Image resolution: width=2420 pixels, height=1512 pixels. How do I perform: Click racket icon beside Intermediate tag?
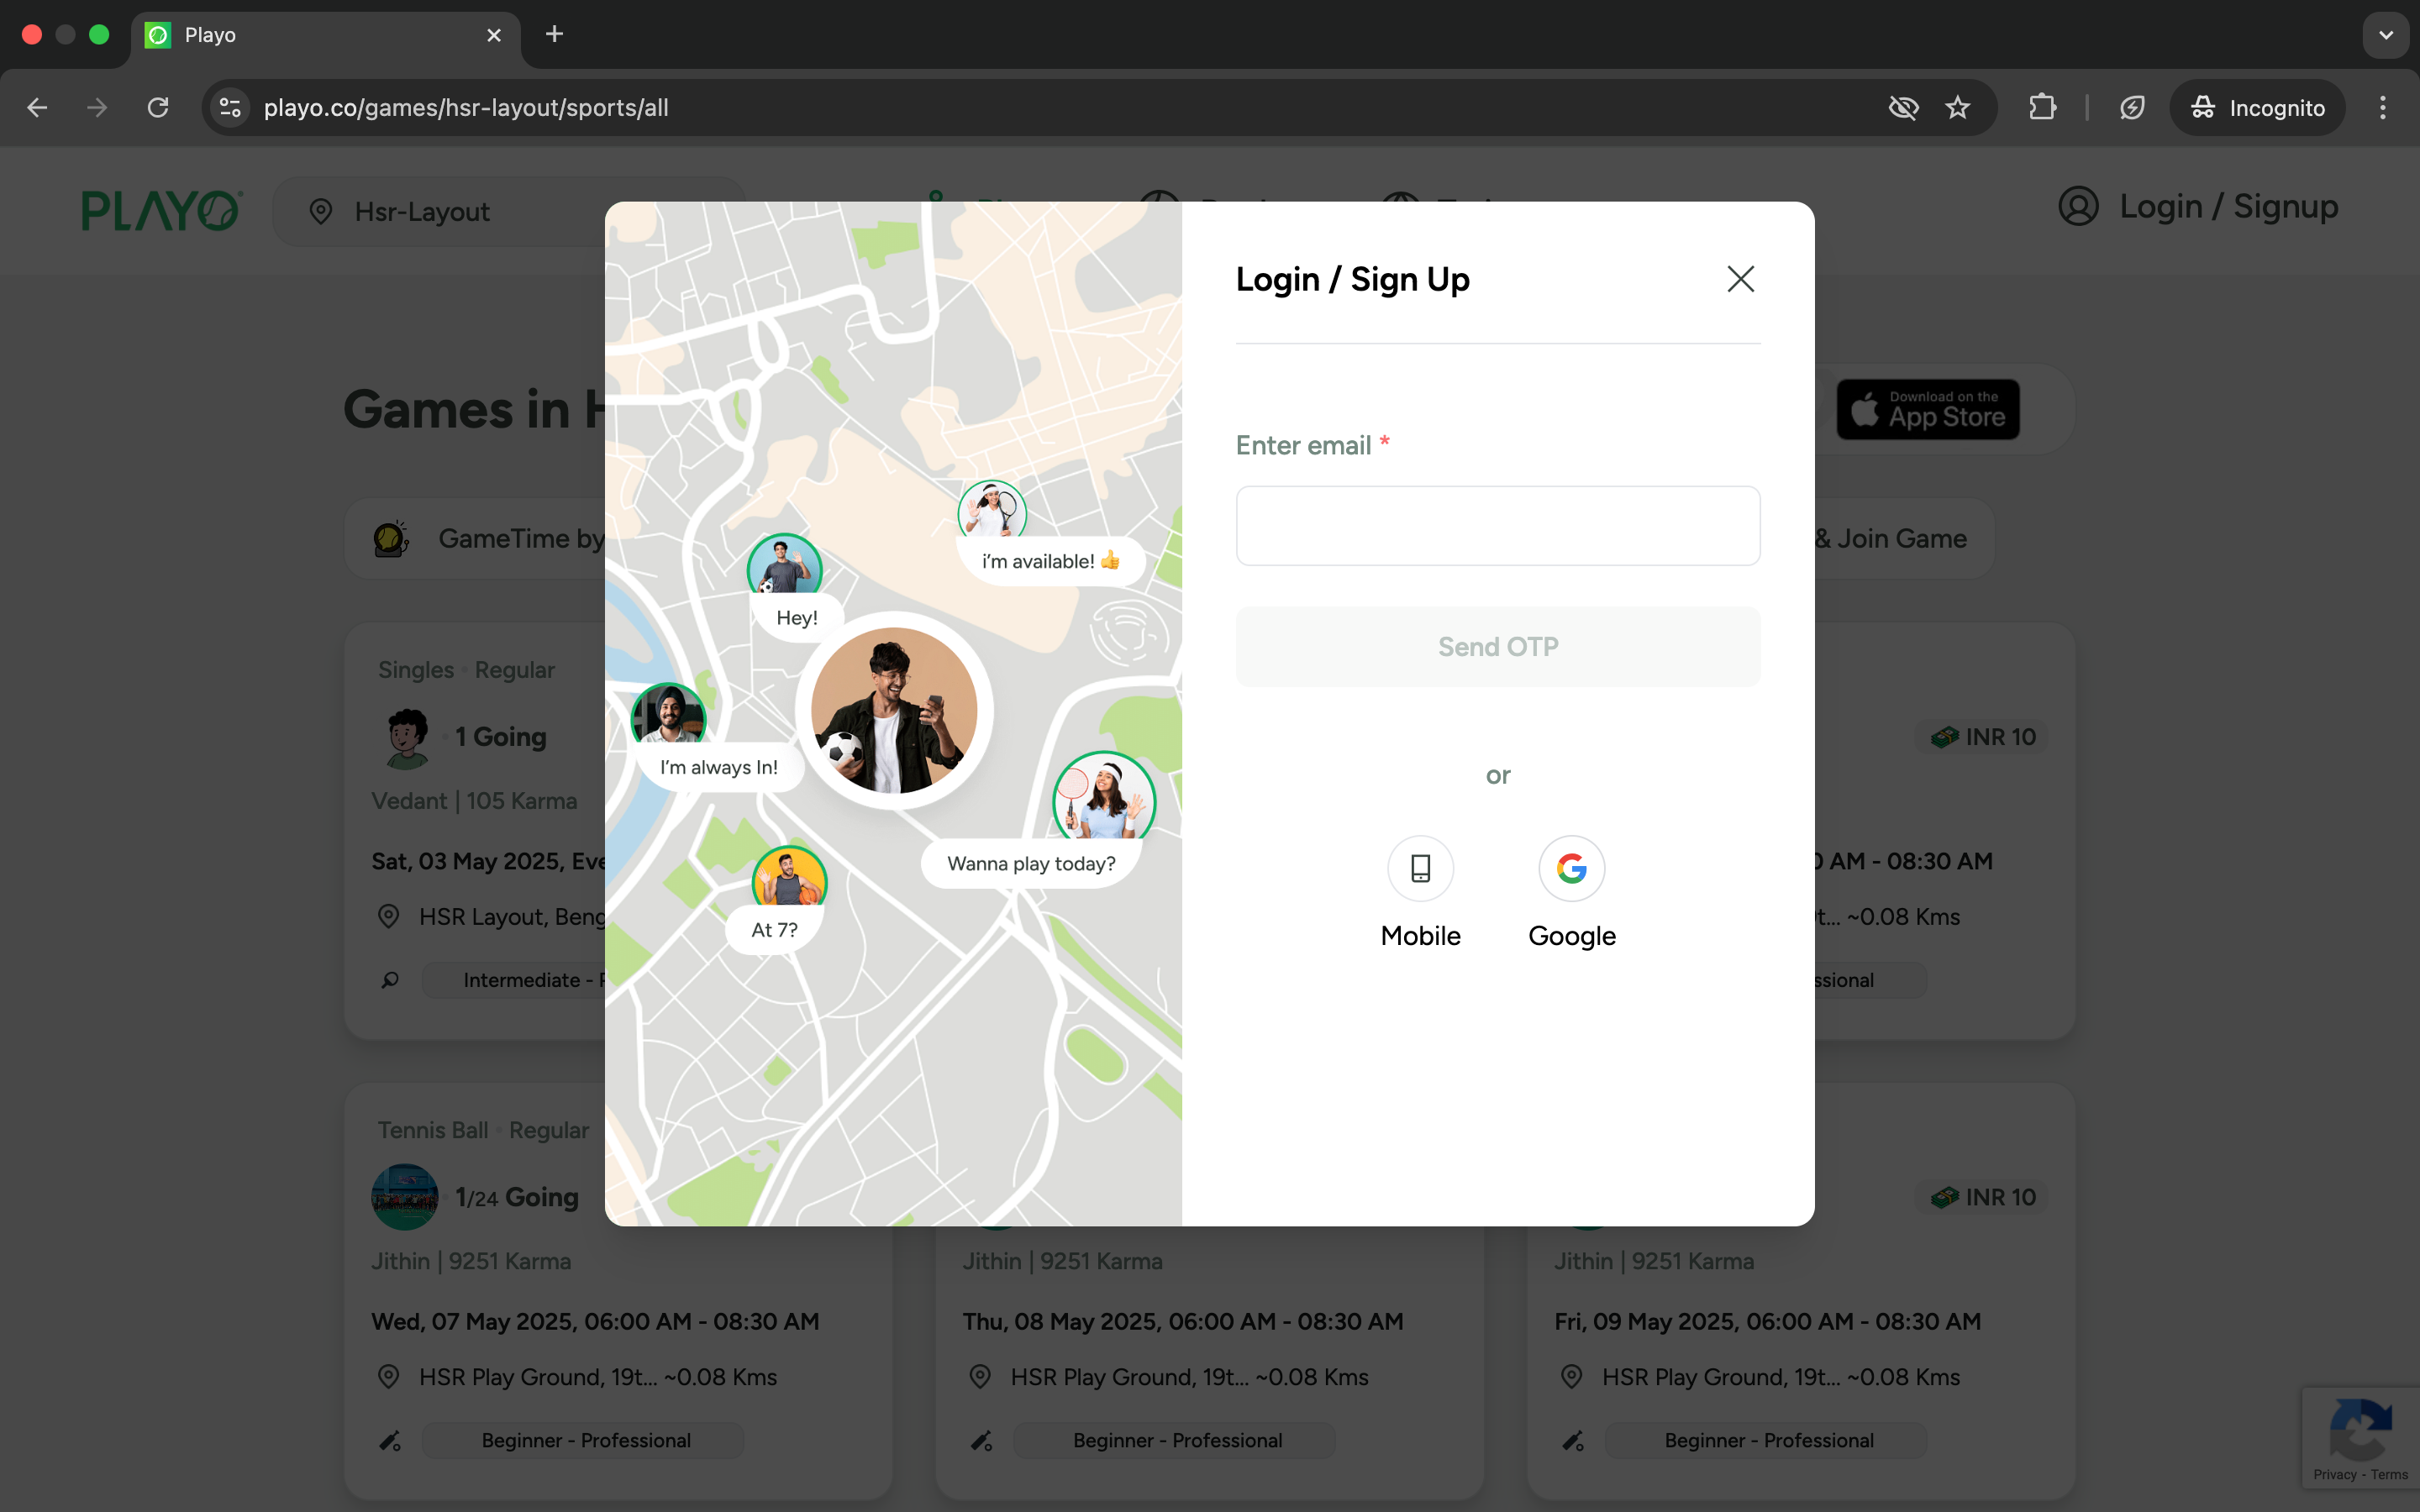390,980
